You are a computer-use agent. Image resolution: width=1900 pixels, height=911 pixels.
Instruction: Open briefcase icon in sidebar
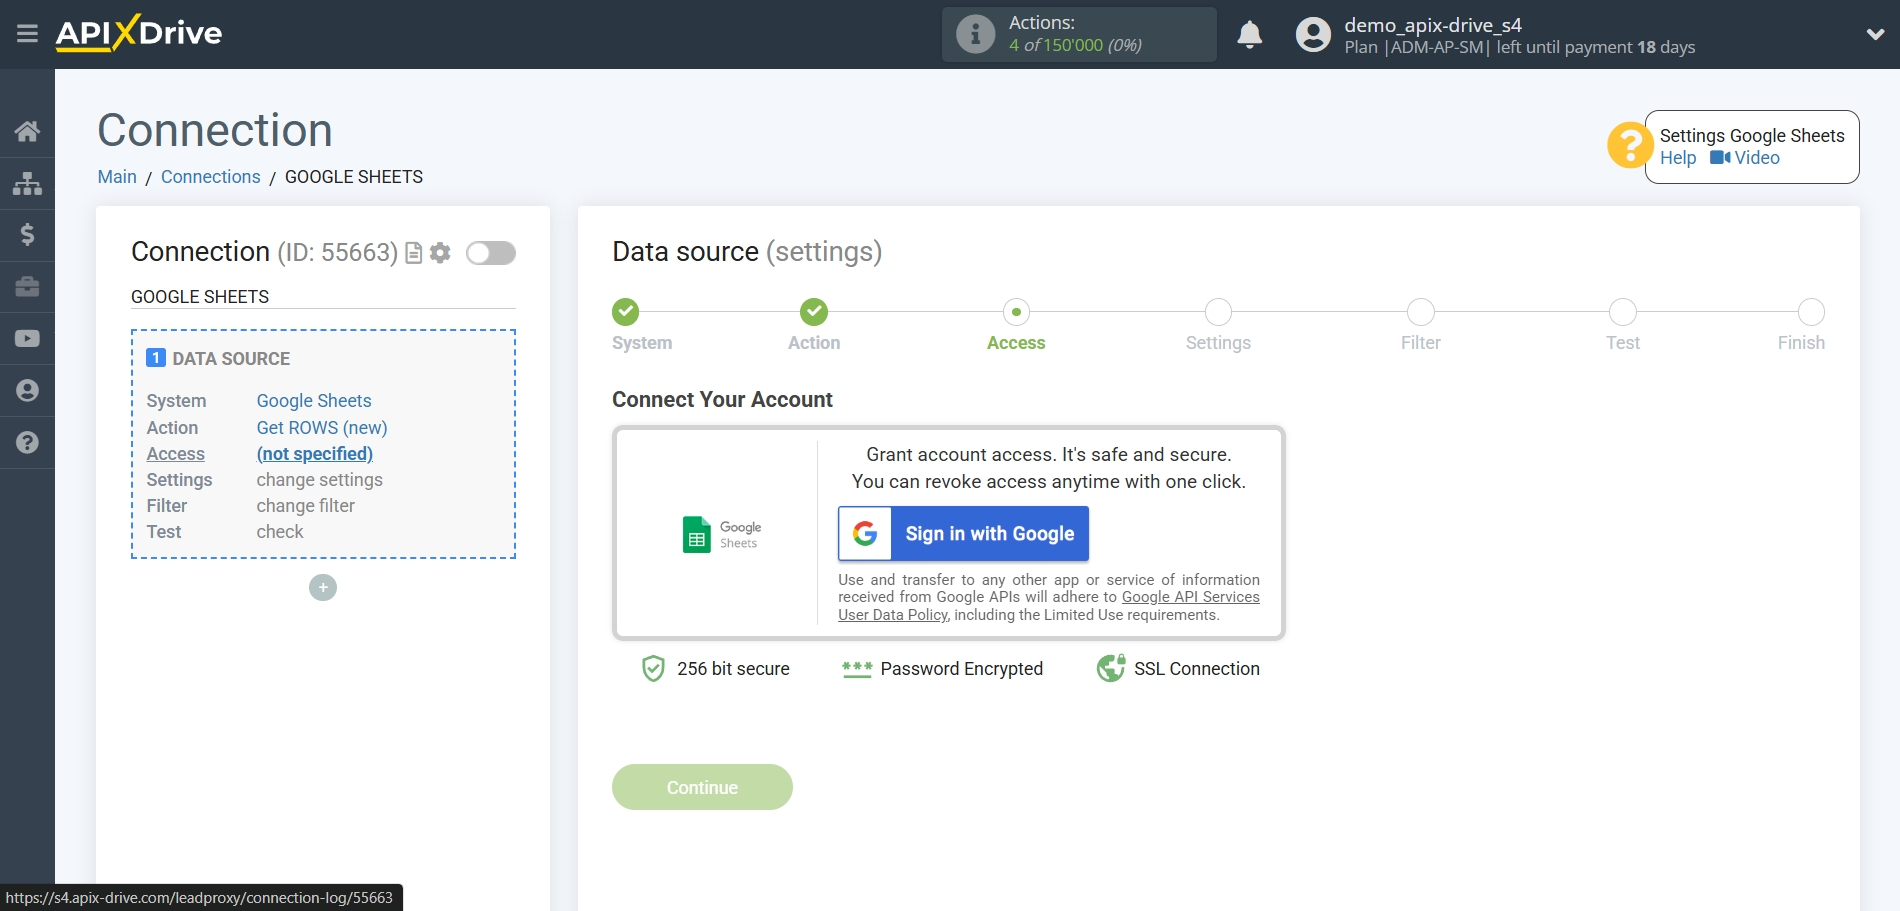[x=27, y=287]
